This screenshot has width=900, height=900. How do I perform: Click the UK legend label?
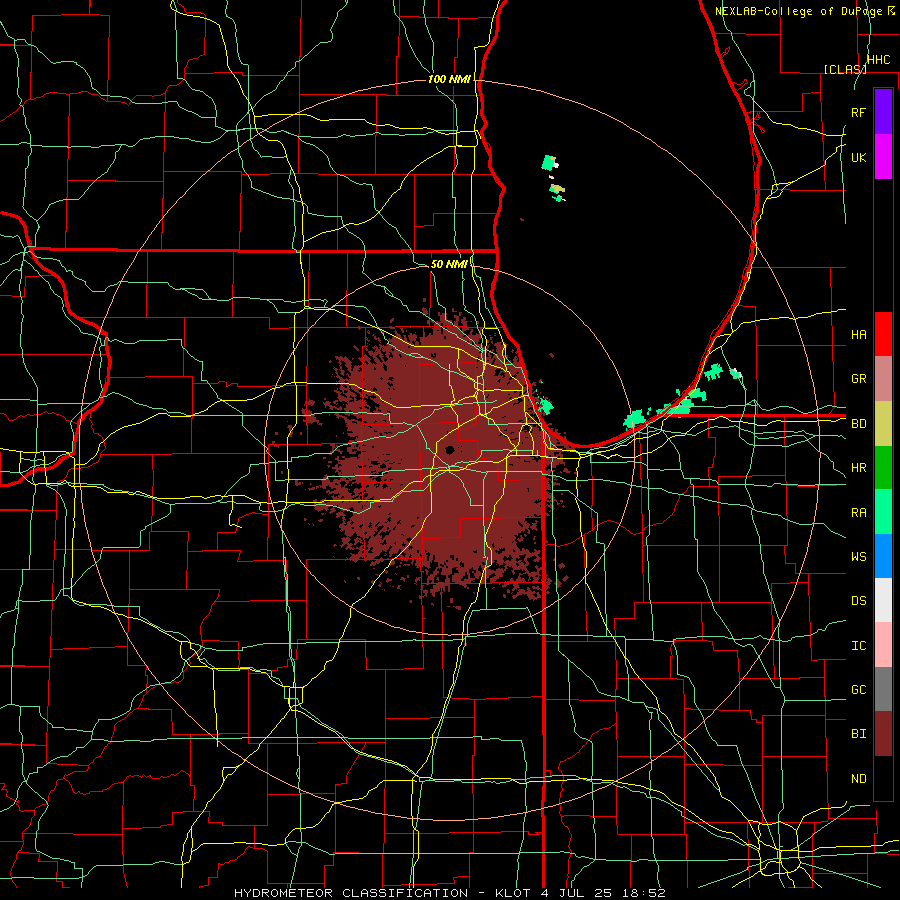click(x=858, y=157)
